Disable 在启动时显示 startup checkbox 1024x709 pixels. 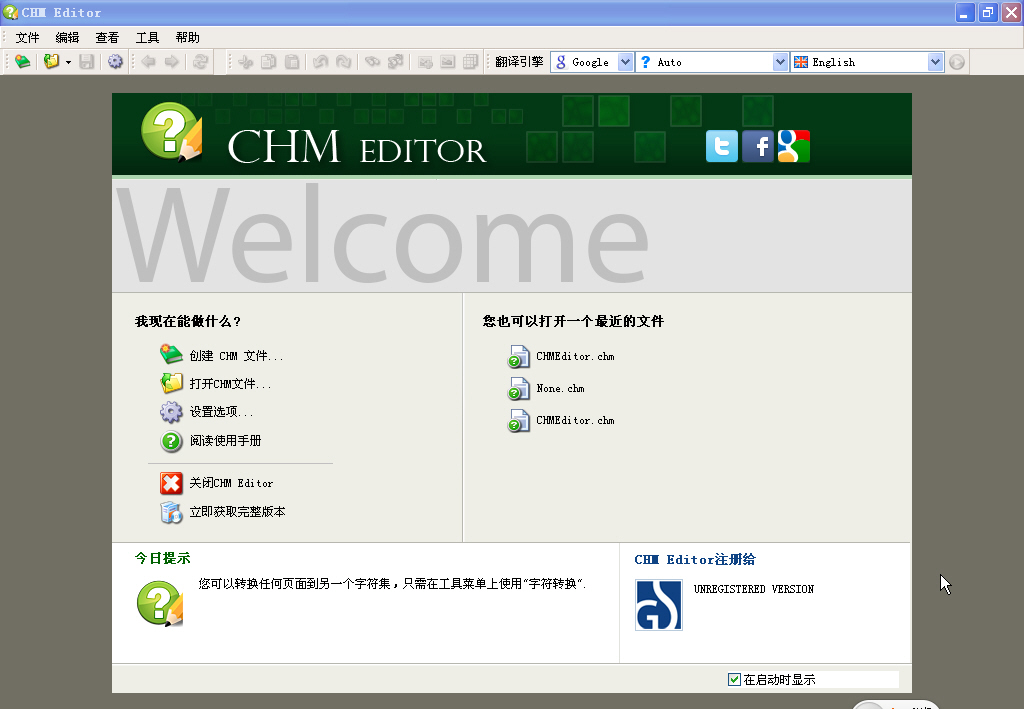tap(733, 678)
